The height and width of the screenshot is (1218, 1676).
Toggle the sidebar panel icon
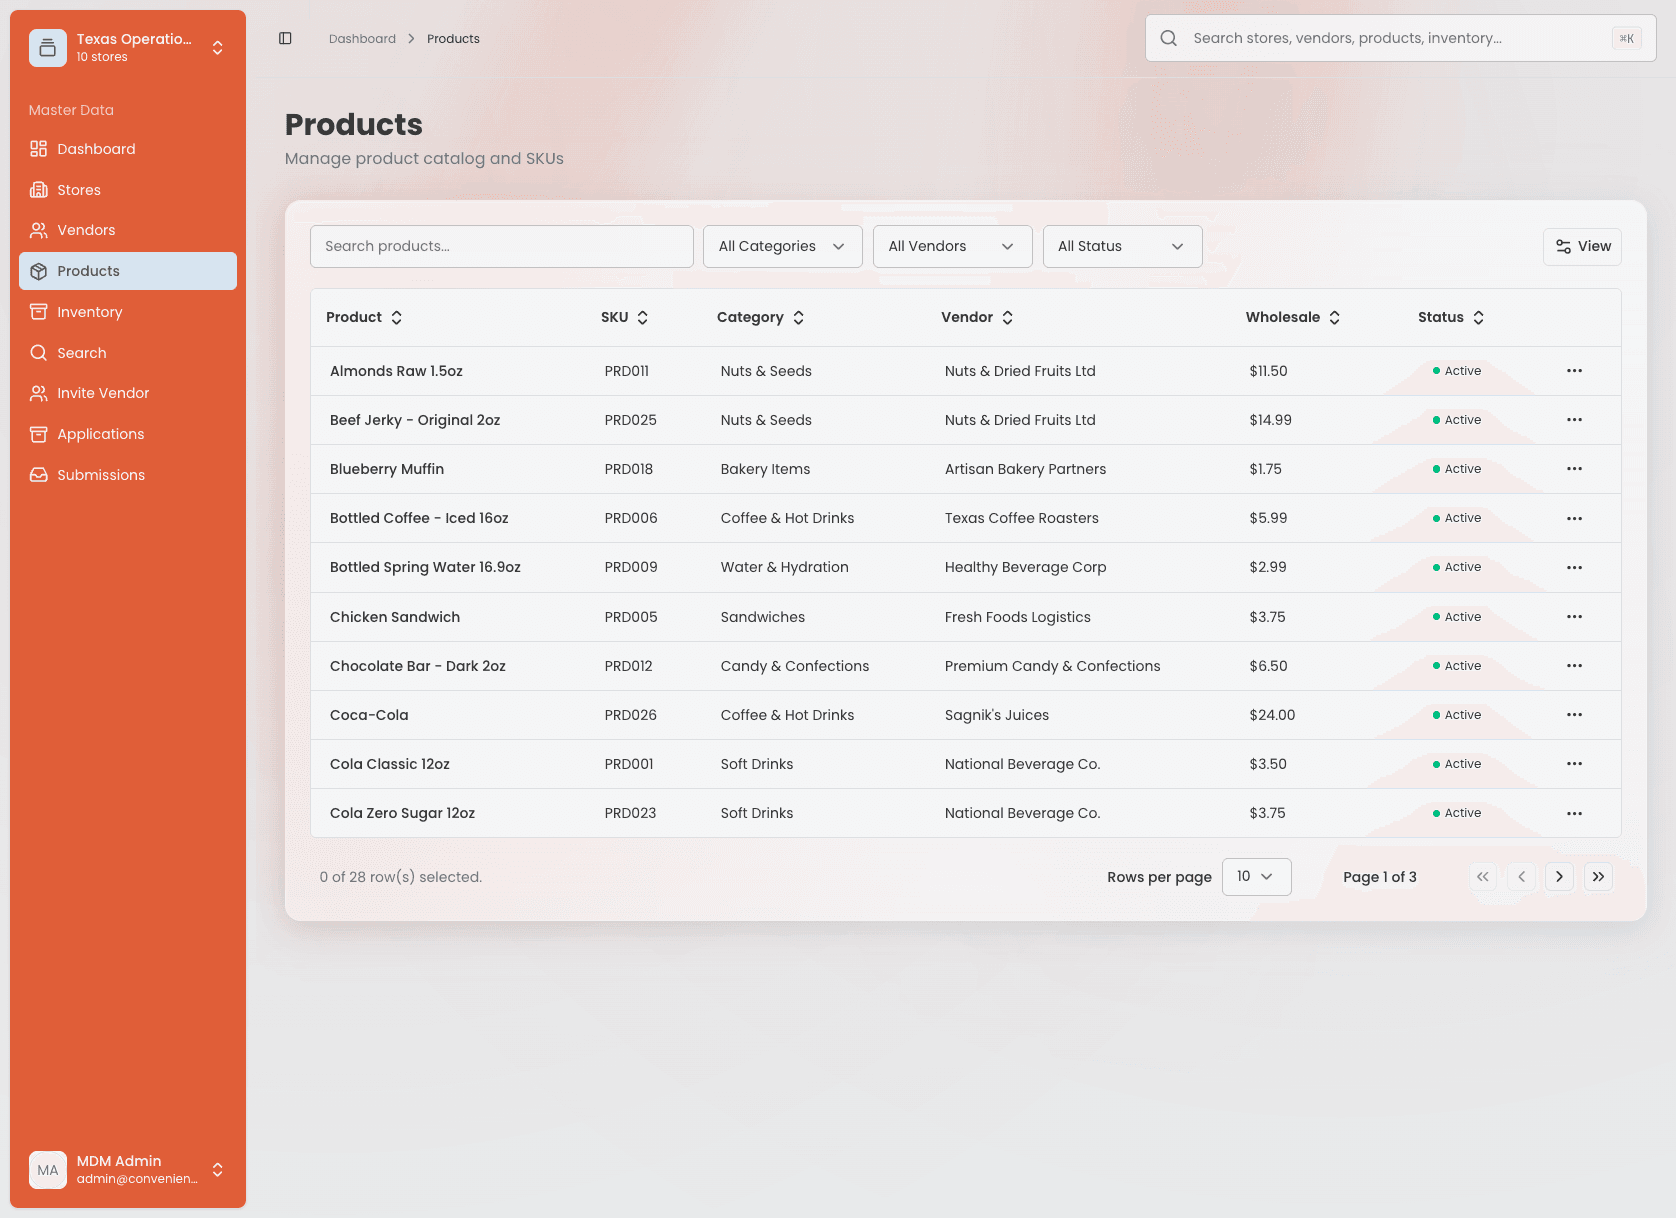click(285, 38)
